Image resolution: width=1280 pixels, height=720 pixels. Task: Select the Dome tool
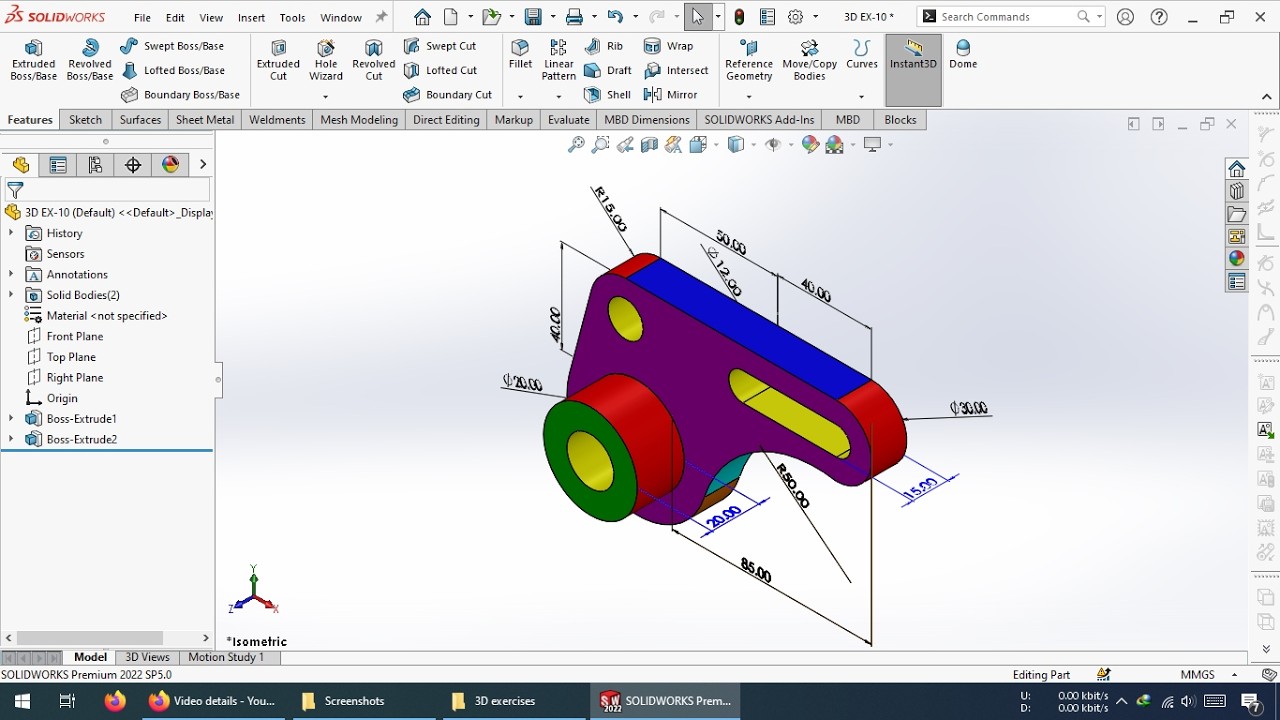point(963,54)
